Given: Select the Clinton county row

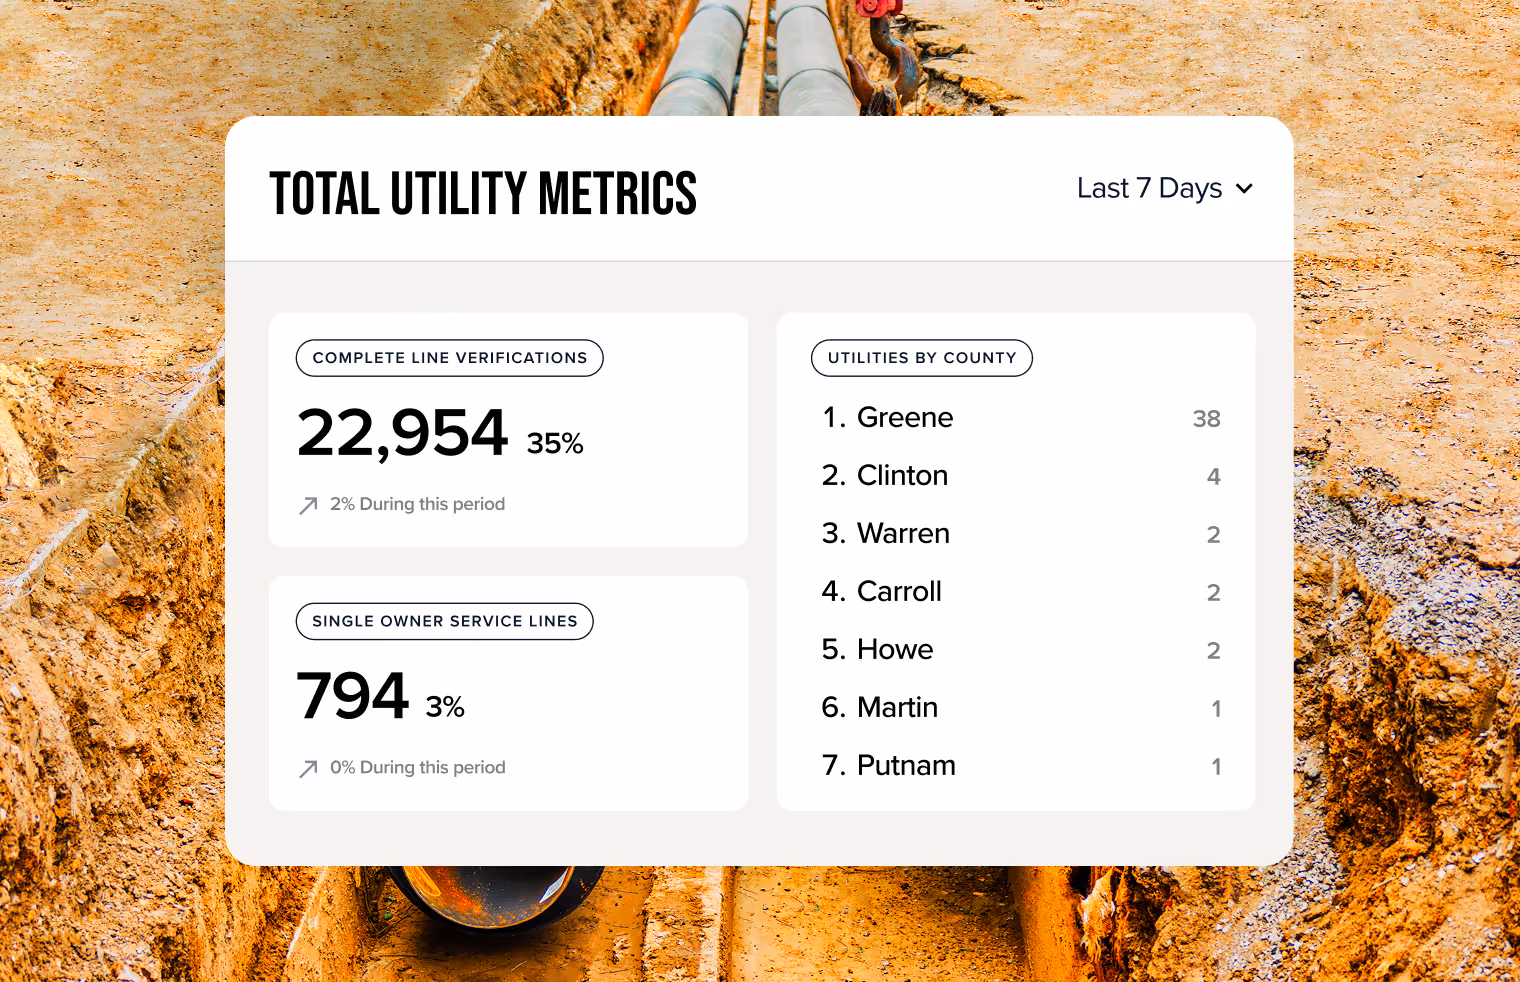Looking at the screenshot, I should point(902,476).
